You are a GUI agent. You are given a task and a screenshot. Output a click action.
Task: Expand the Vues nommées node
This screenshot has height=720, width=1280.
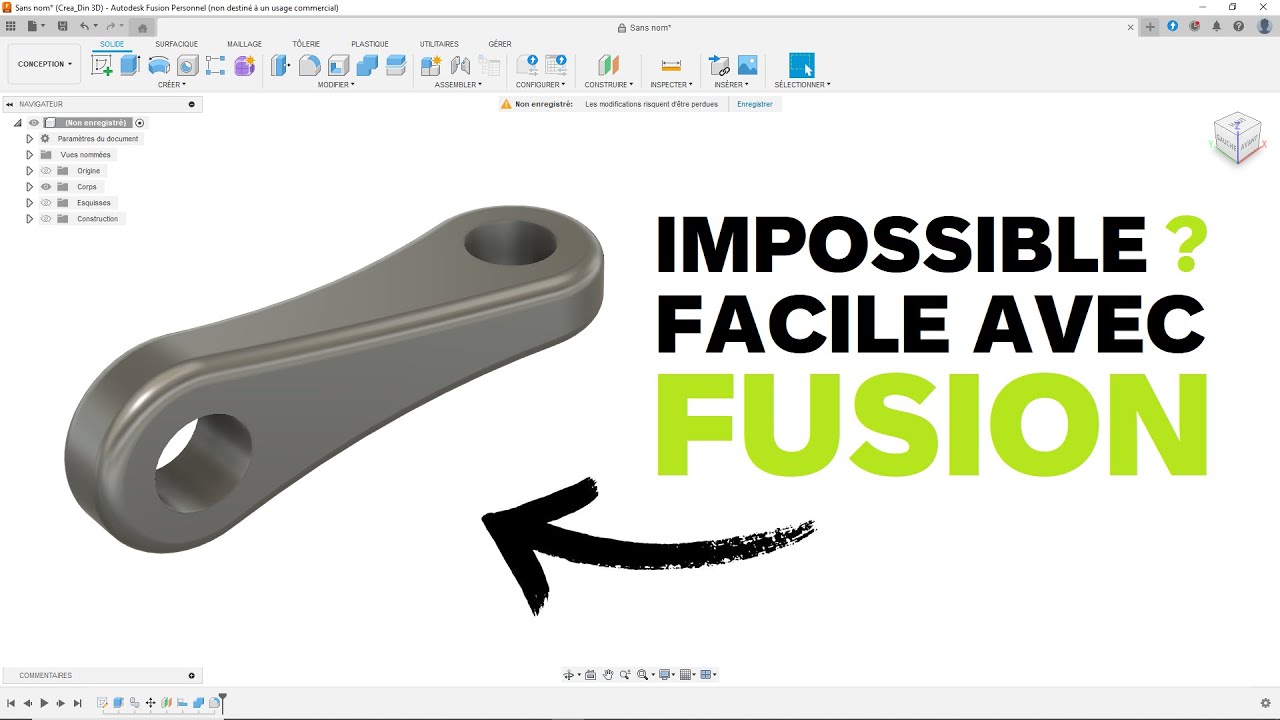click(29, 155)
